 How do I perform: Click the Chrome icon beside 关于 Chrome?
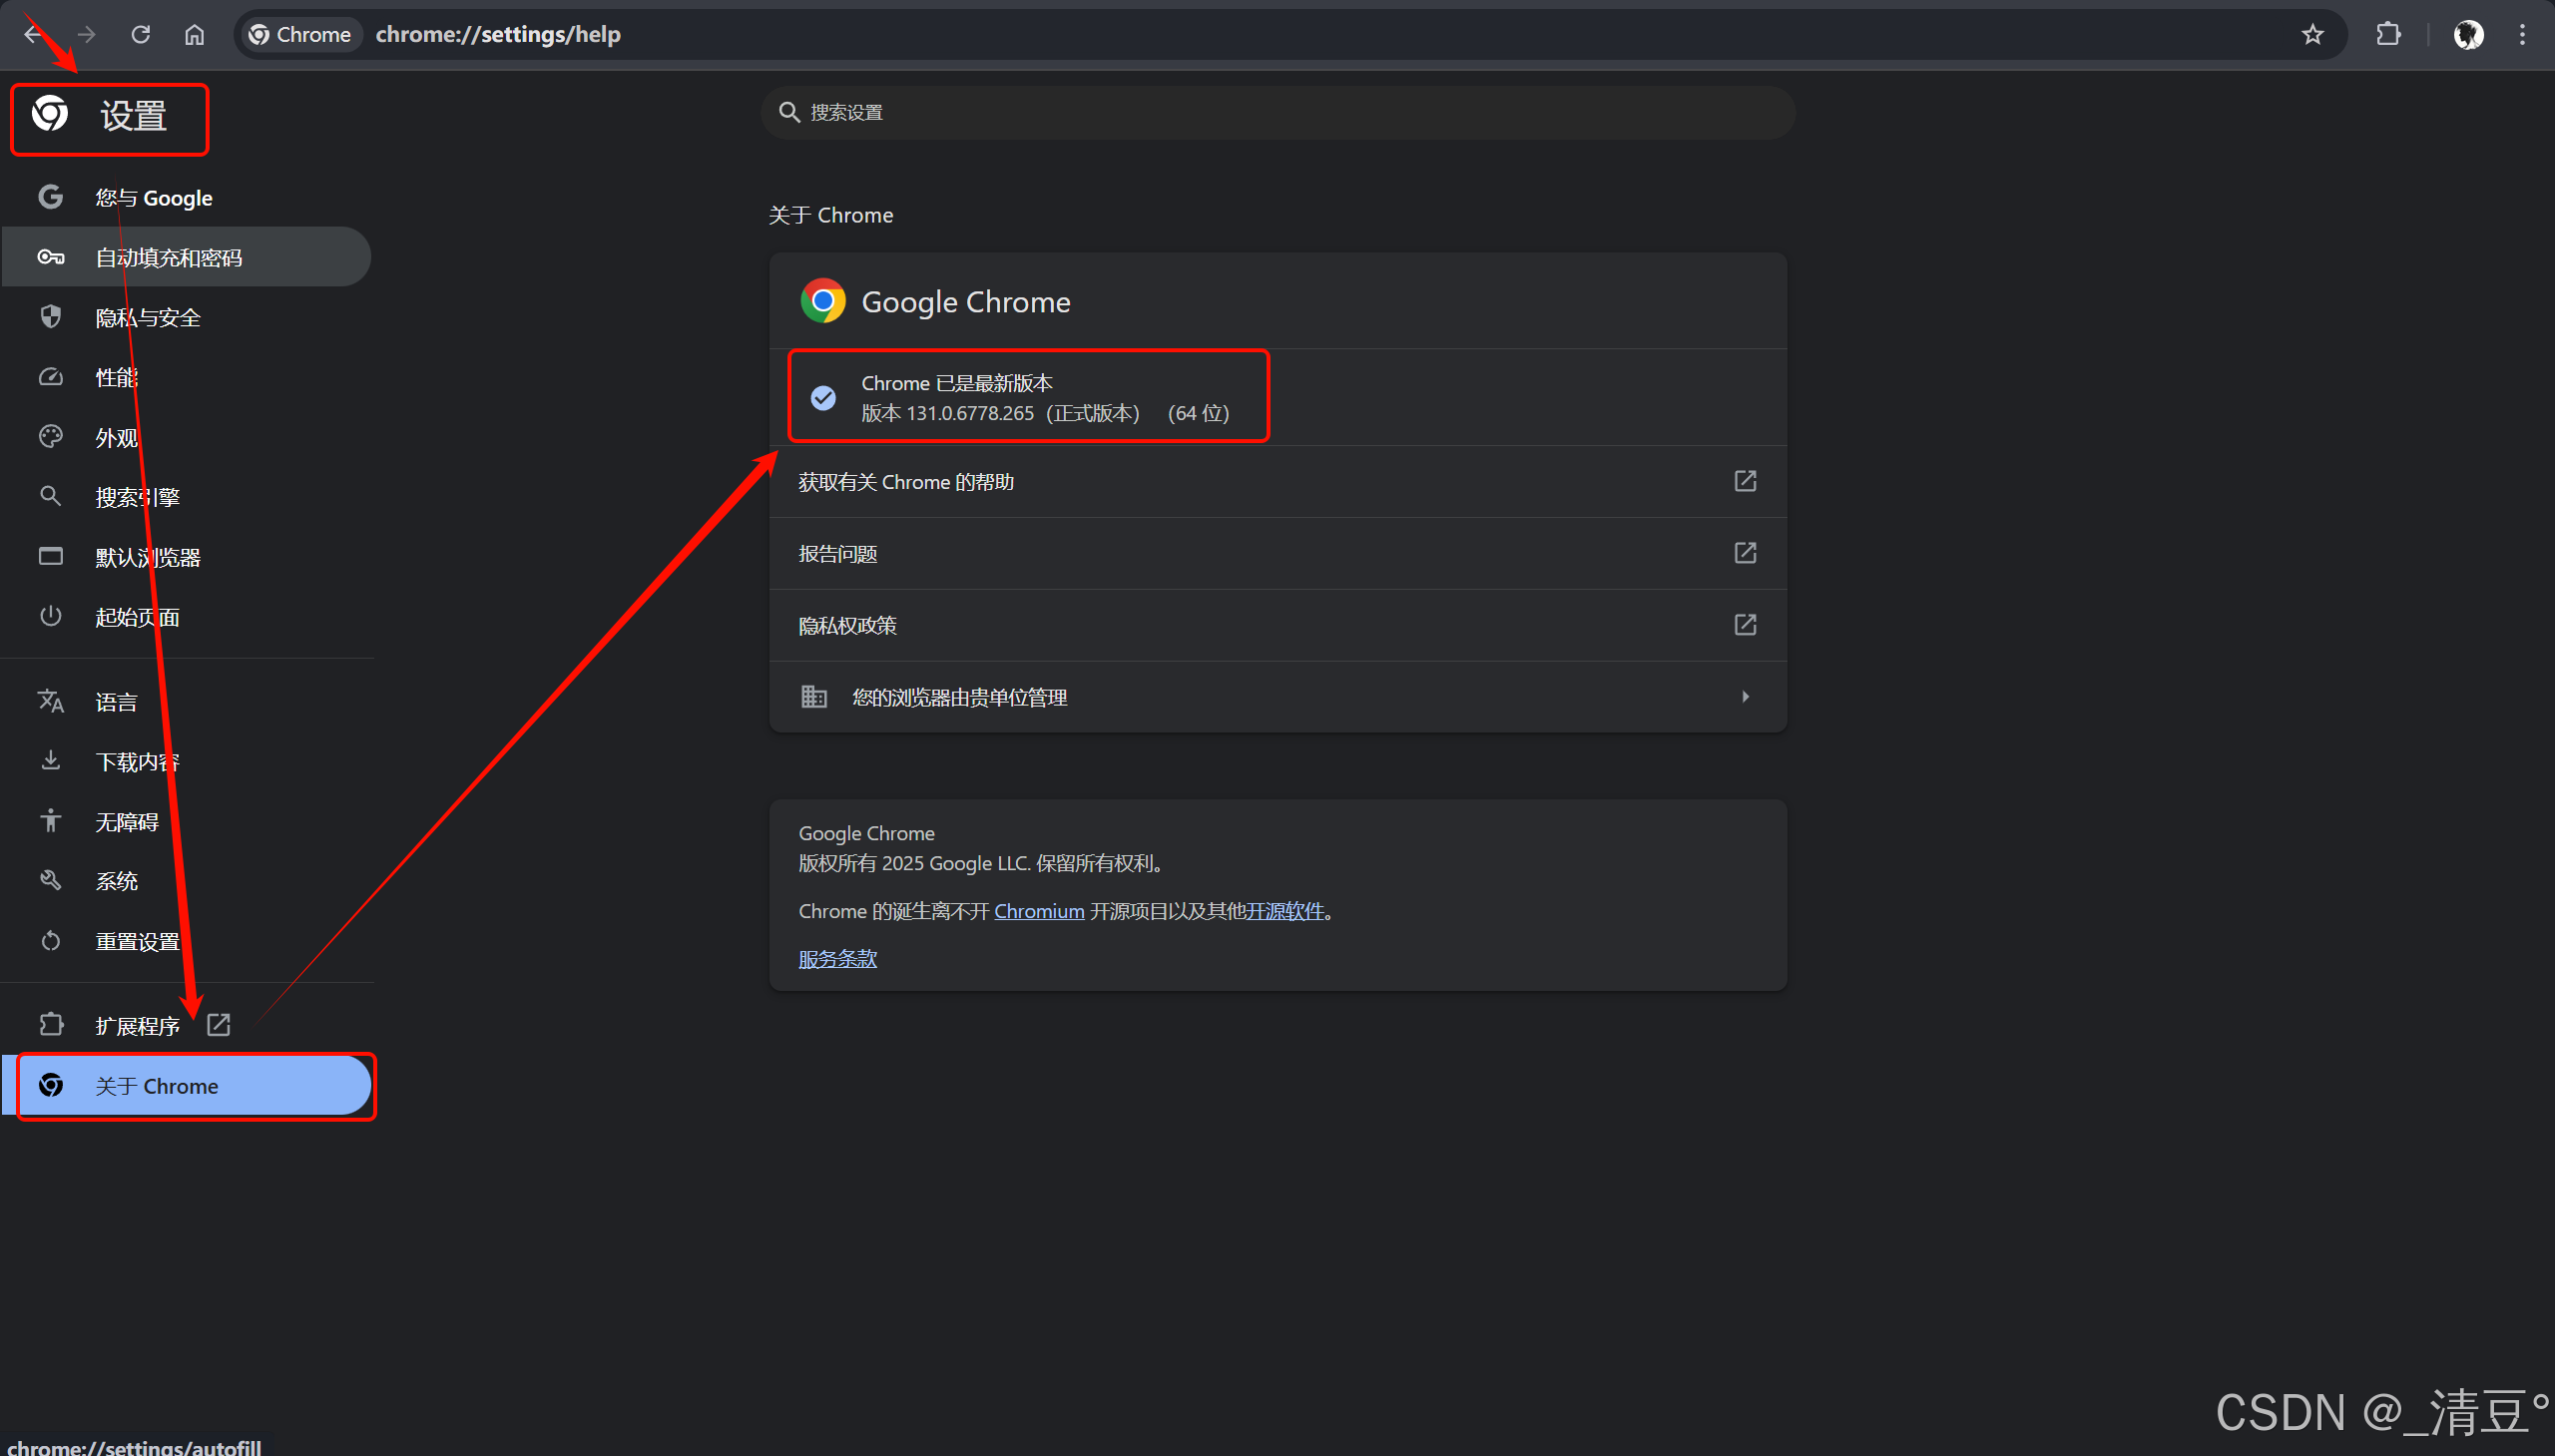tap(51, 1085)
